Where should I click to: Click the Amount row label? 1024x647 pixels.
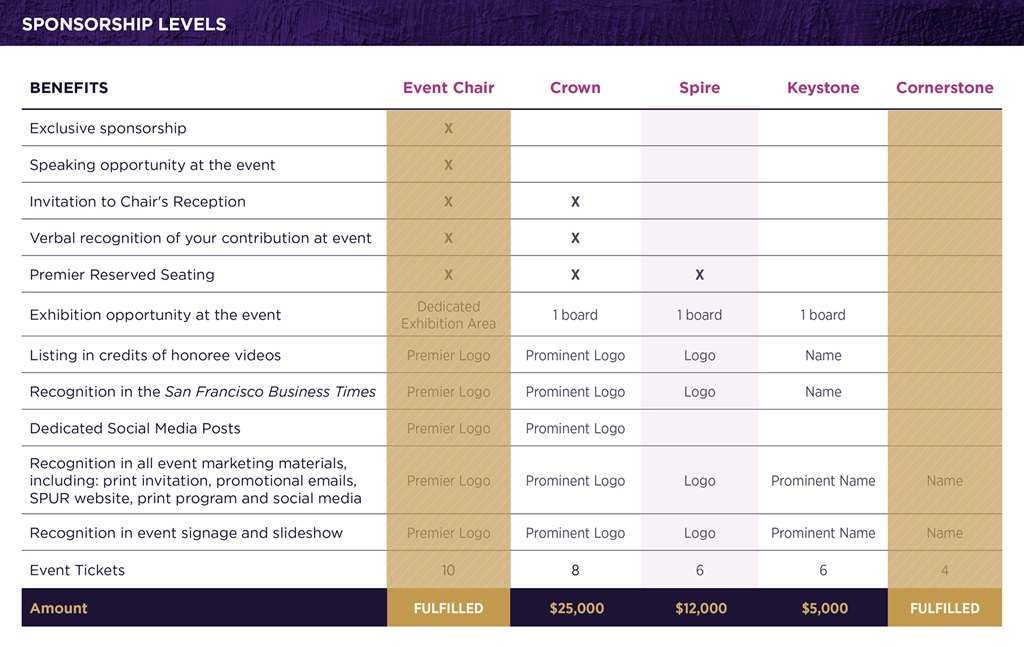pyautogui.click(x=58, y=608)
